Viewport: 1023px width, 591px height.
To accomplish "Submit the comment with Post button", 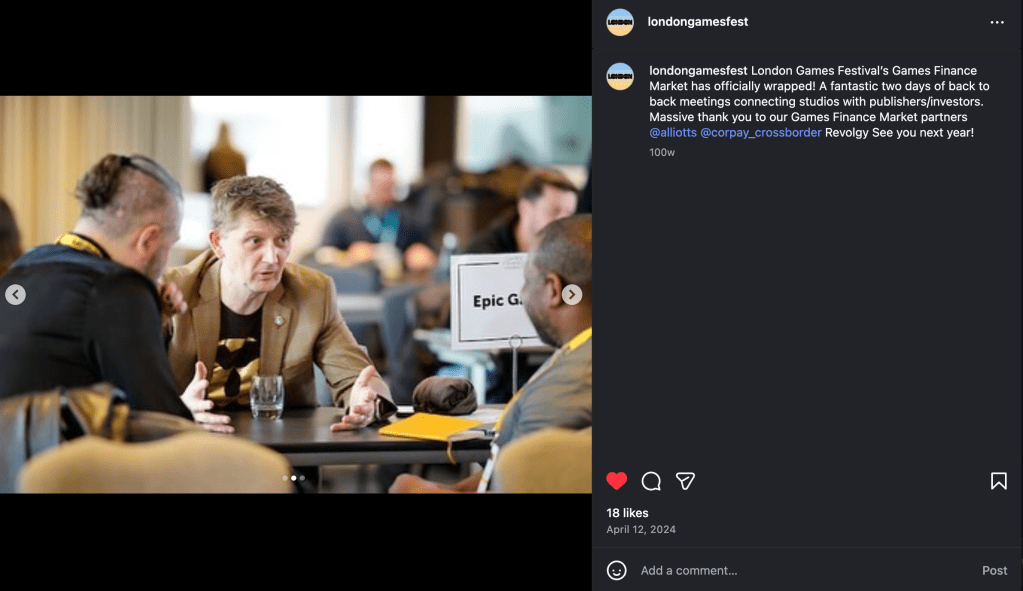I will [x=994, y=570].
